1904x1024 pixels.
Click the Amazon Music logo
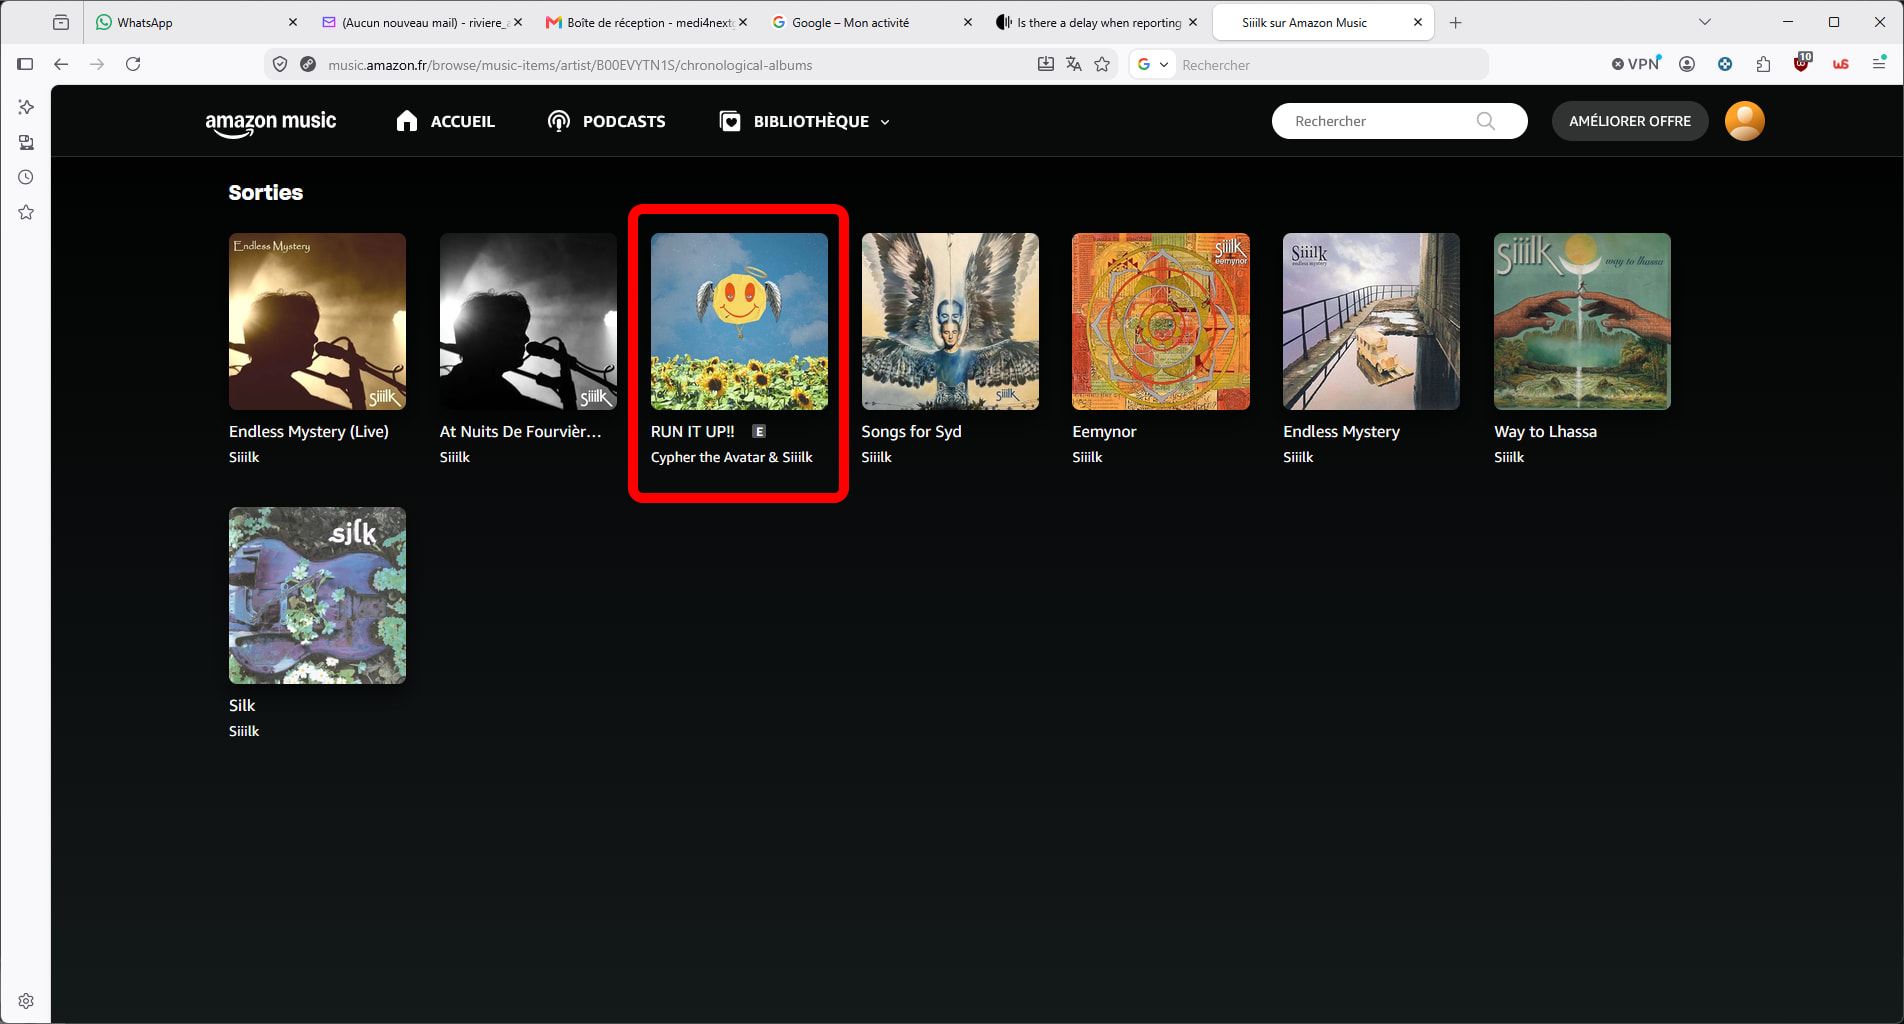270,123
